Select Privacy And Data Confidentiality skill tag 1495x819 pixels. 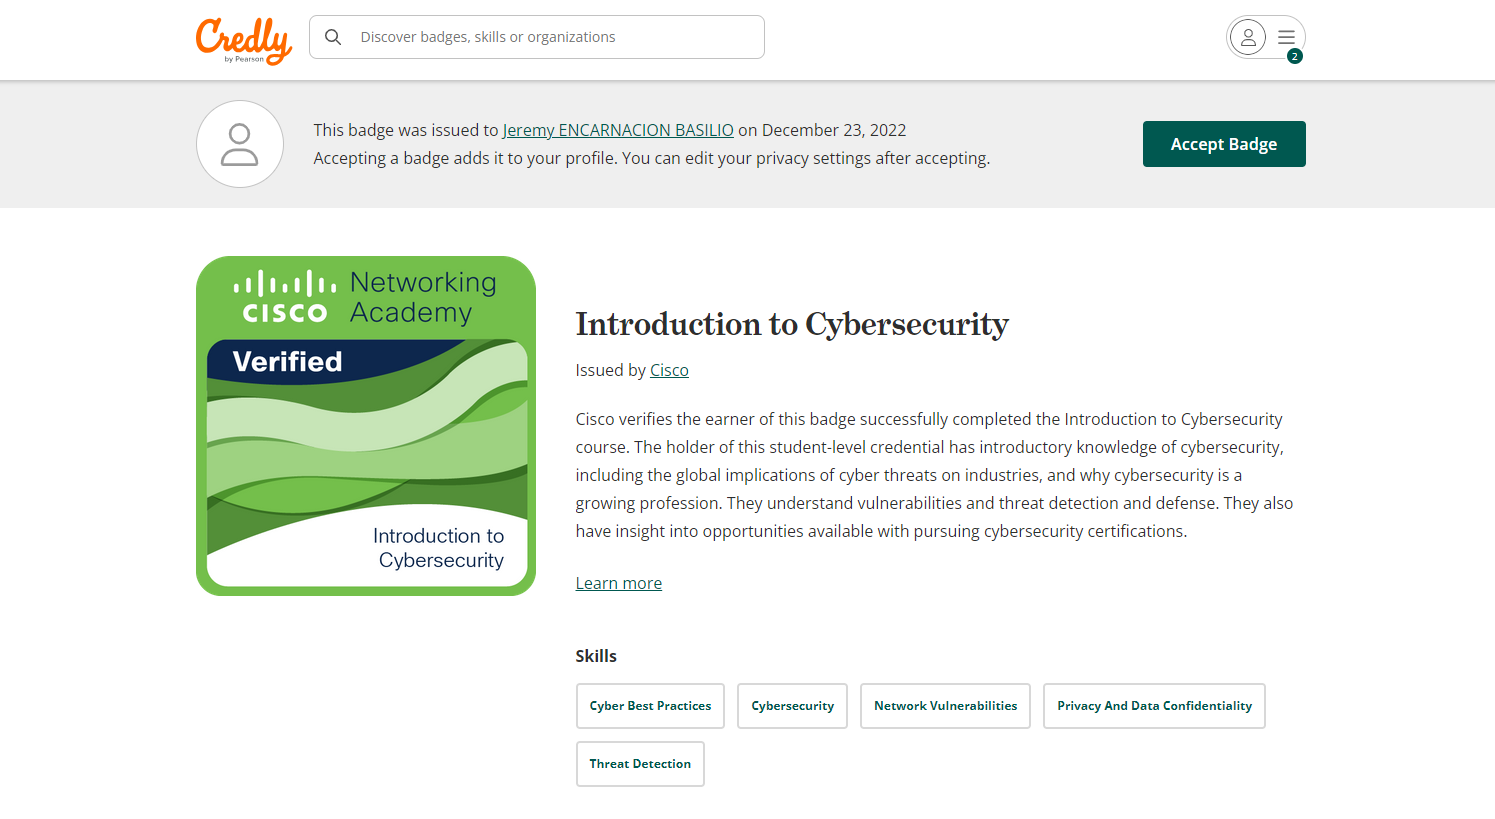pos(1154,706)
